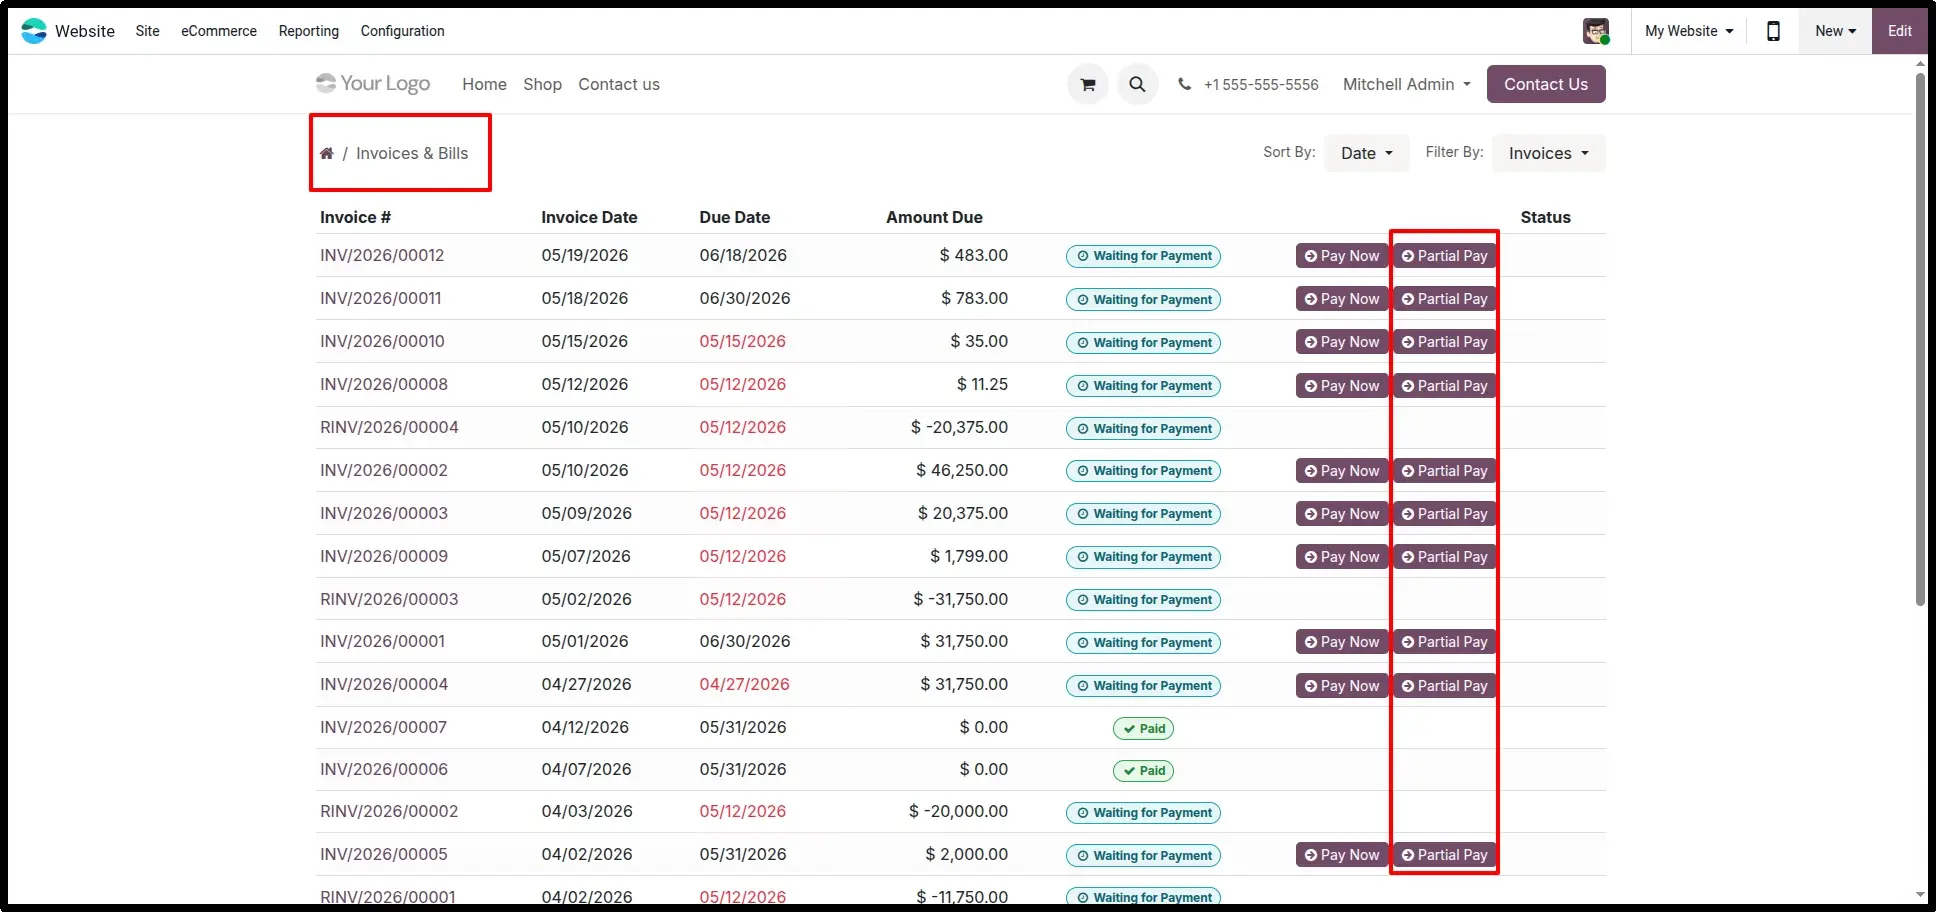Screen dimensions: 1938x912
Task: Click Pay Now for INV/2026/00011
Action: pyautogui.click(x=1342, y=299)
